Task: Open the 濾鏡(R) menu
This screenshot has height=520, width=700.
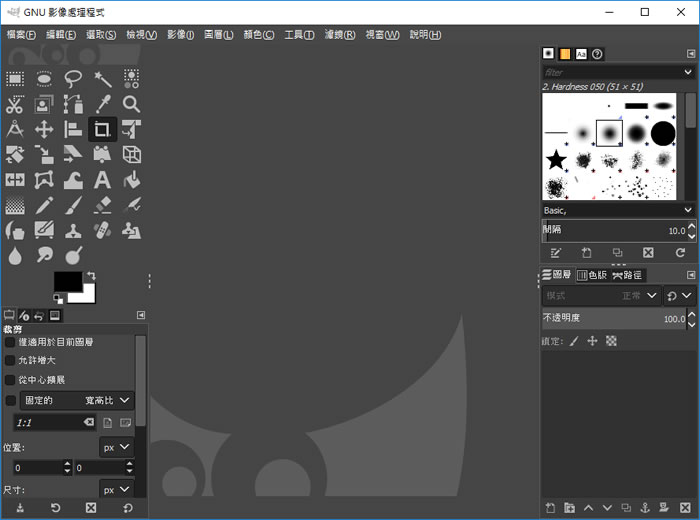Action: click(340, 35)
